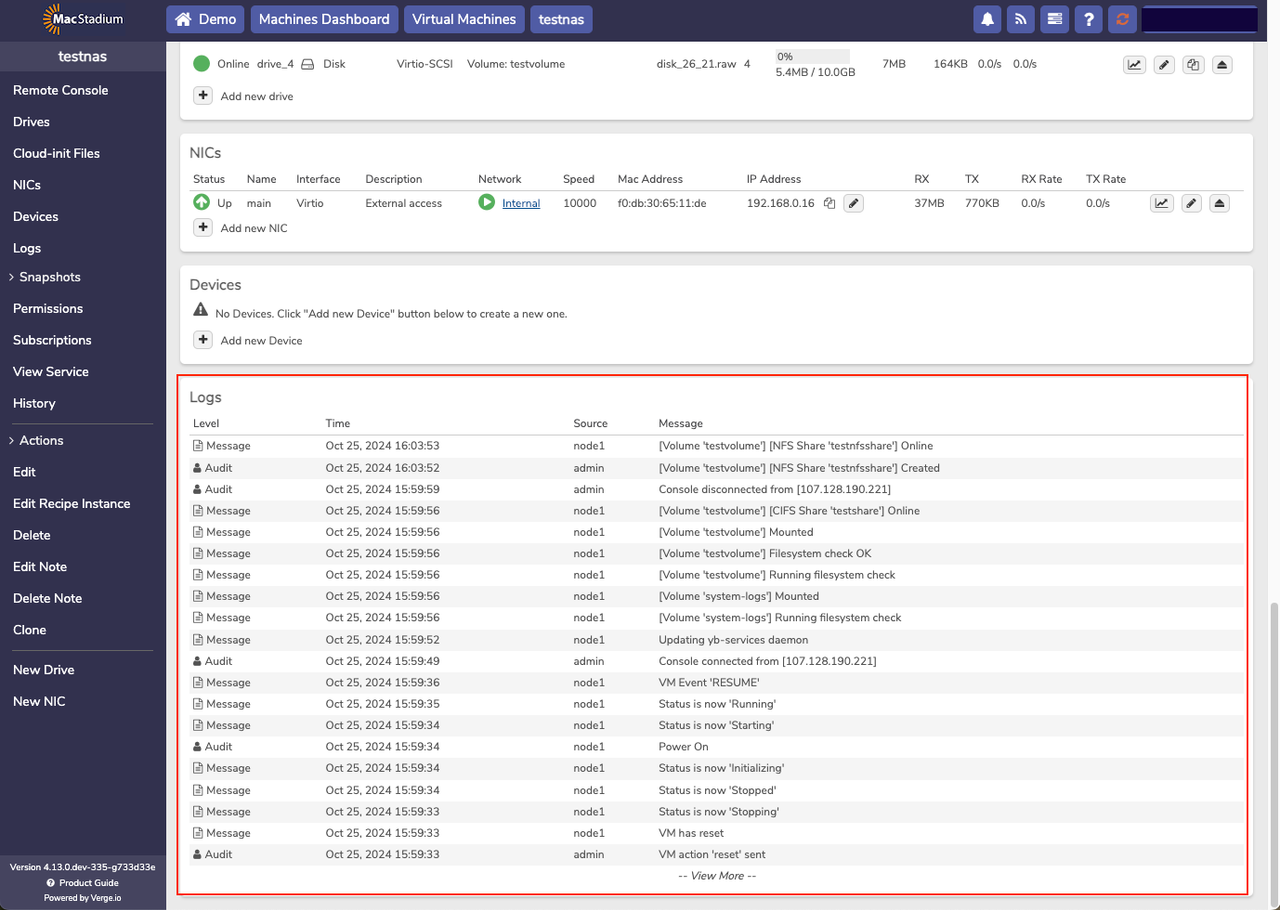Screen dimensions: 1280x910
Task: Click the orange refresh icon in the top bar
Action: click(x=1122, y=19)
